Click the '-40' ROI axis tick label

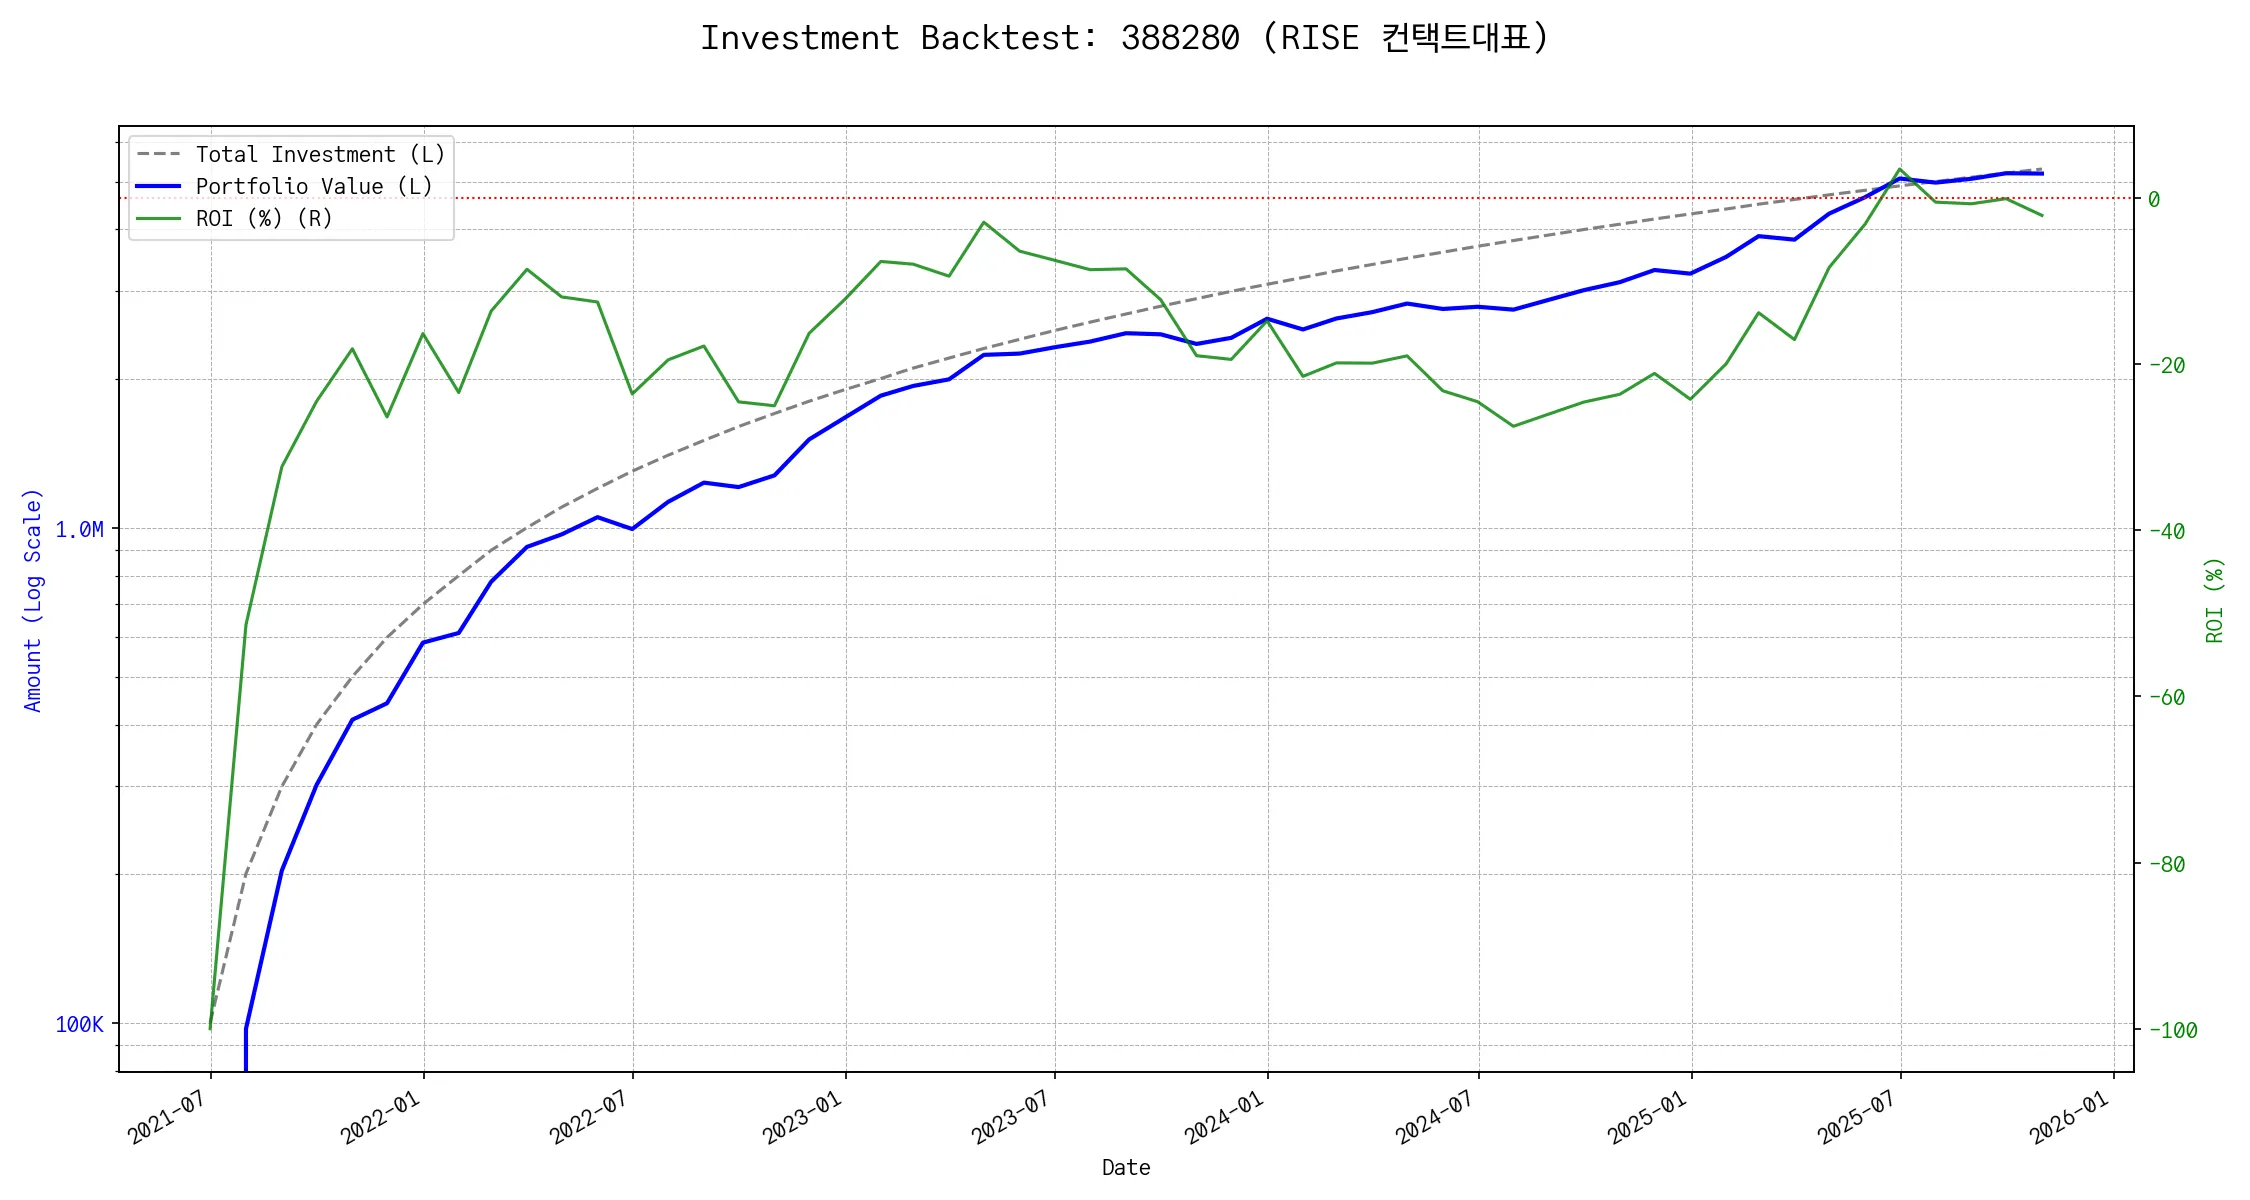[2166, 532]
